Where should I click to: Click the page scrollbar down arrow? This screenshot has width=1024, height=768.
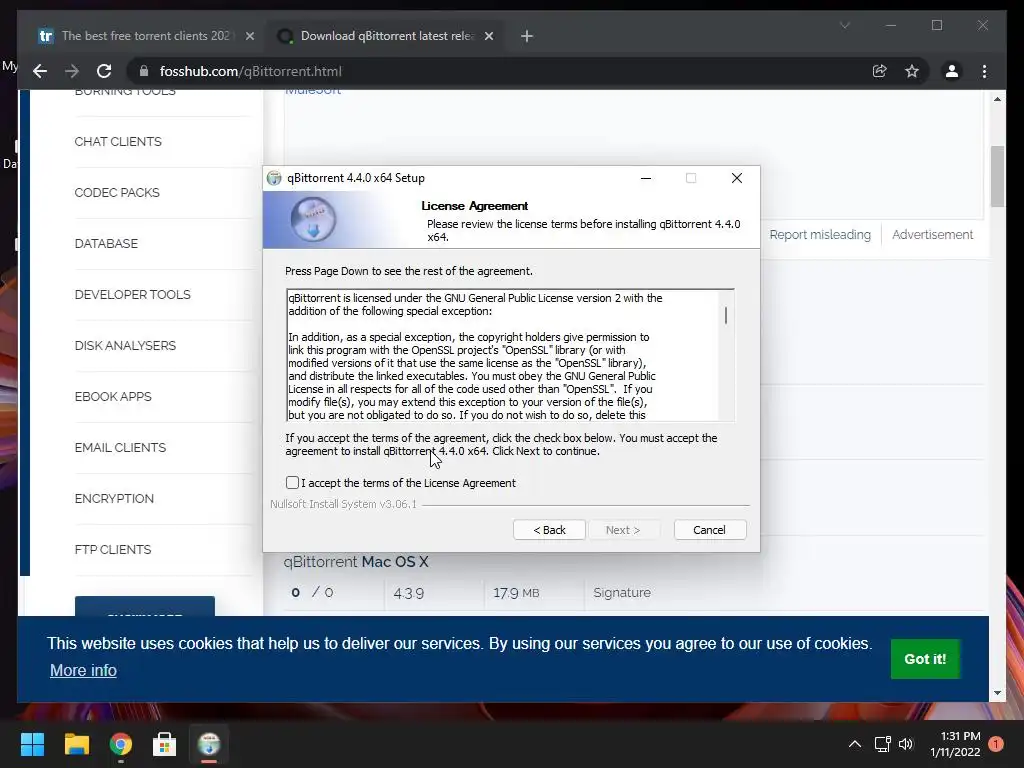[x=997, y=693]
